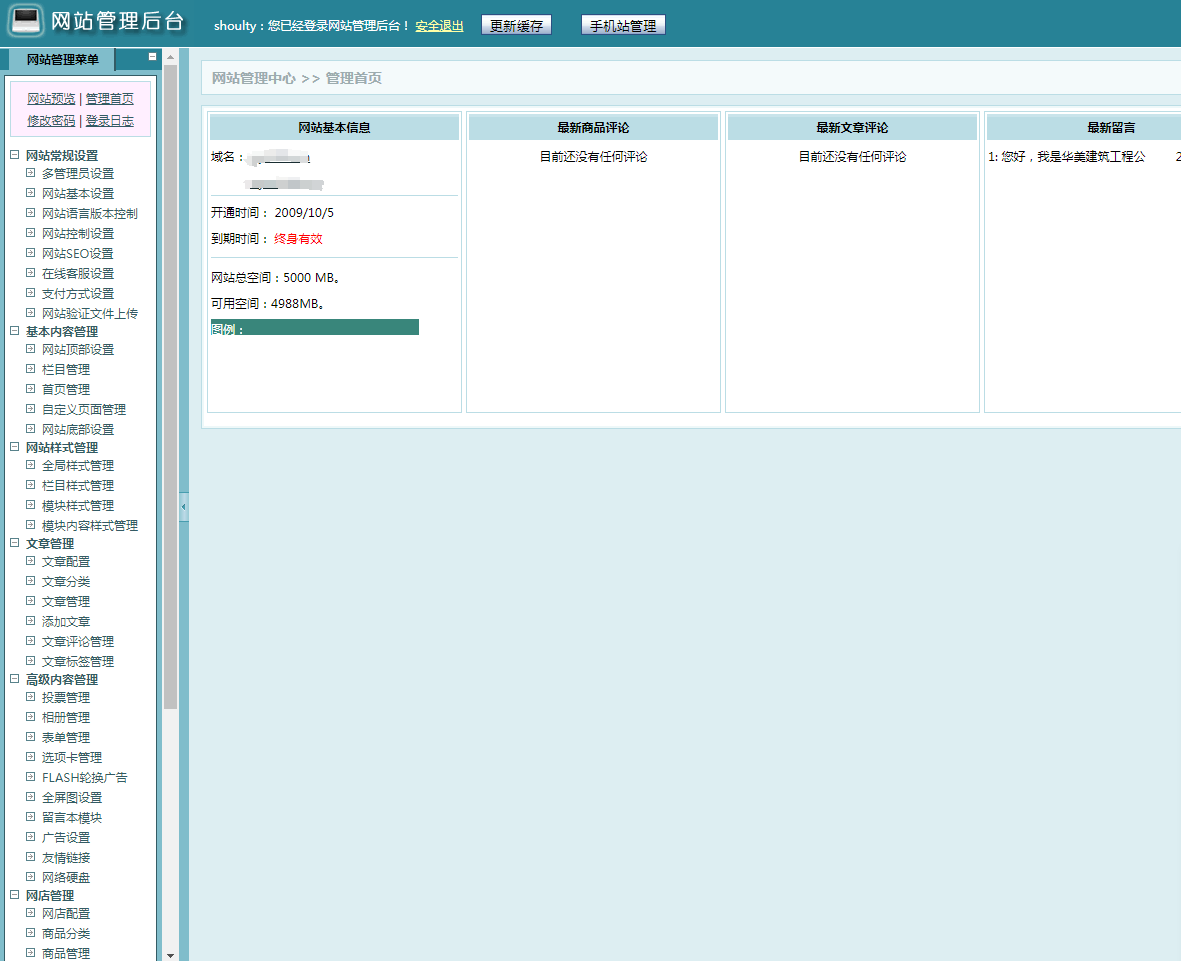1181x961 pixels.
Task: Collapse the 网站常规设置 tree group
Action: pos(14,155)
